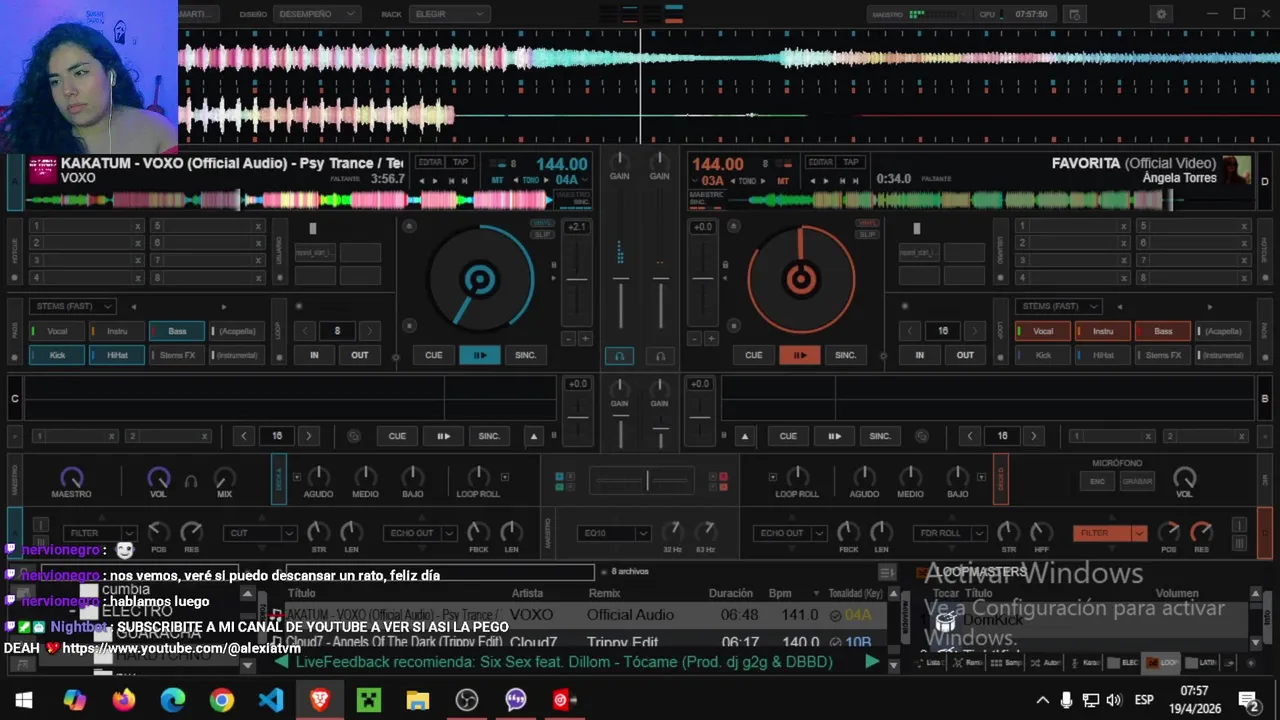The width and height of the screenshot is (1280, 720).
Task: Set loop IN on left deck
Action: click(x=314, y=355)
